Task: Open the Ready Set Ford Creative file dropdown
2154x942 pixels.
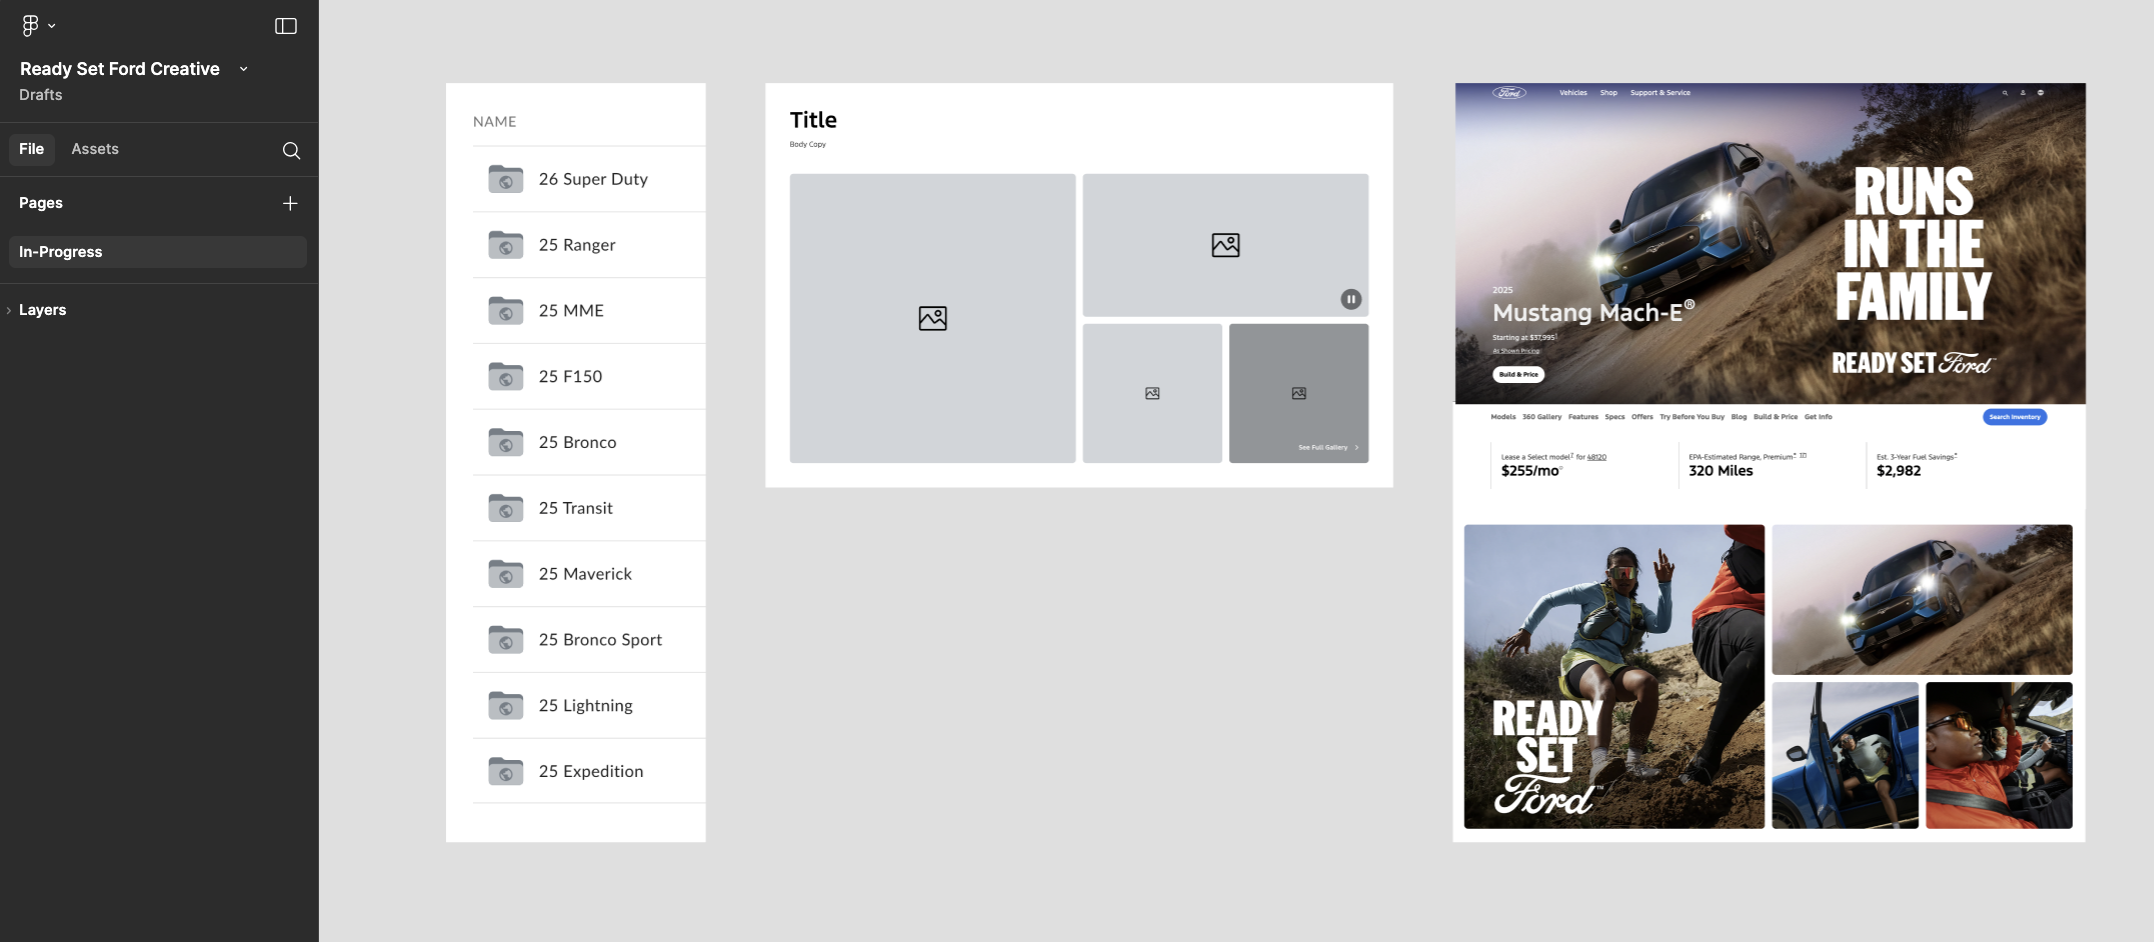Action: pos(242,69)
